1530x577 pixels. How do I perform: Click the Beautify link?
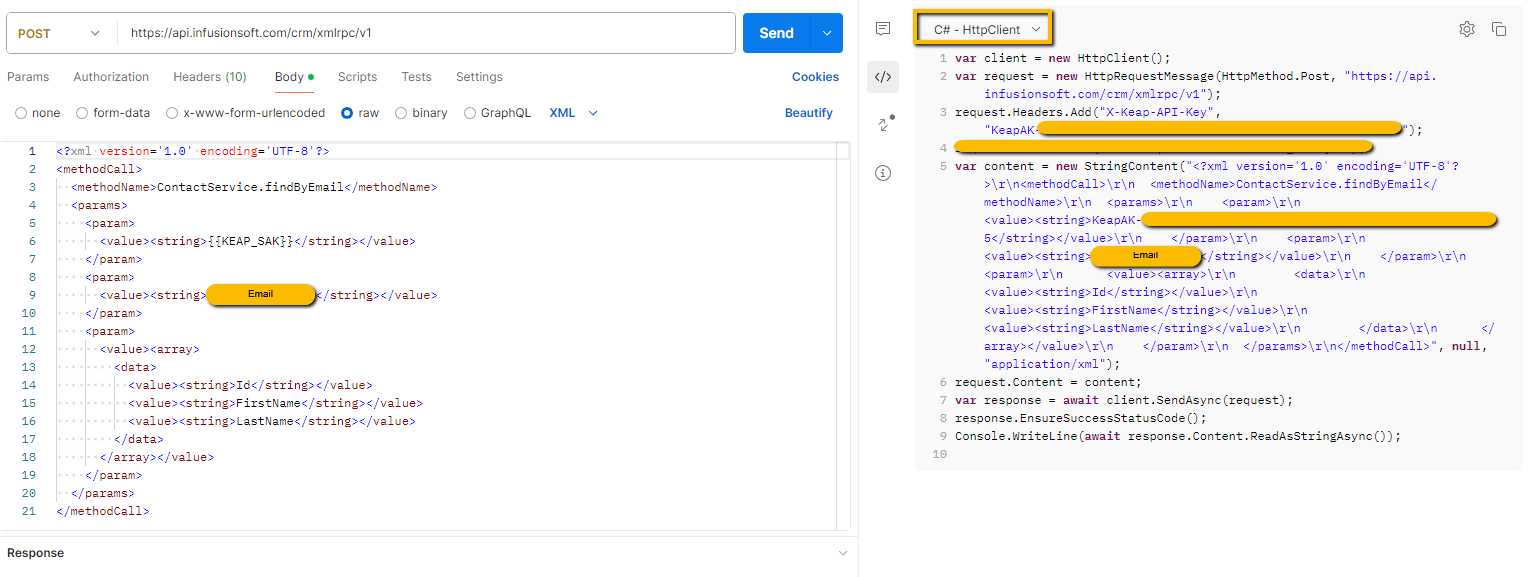coord(809,113)
